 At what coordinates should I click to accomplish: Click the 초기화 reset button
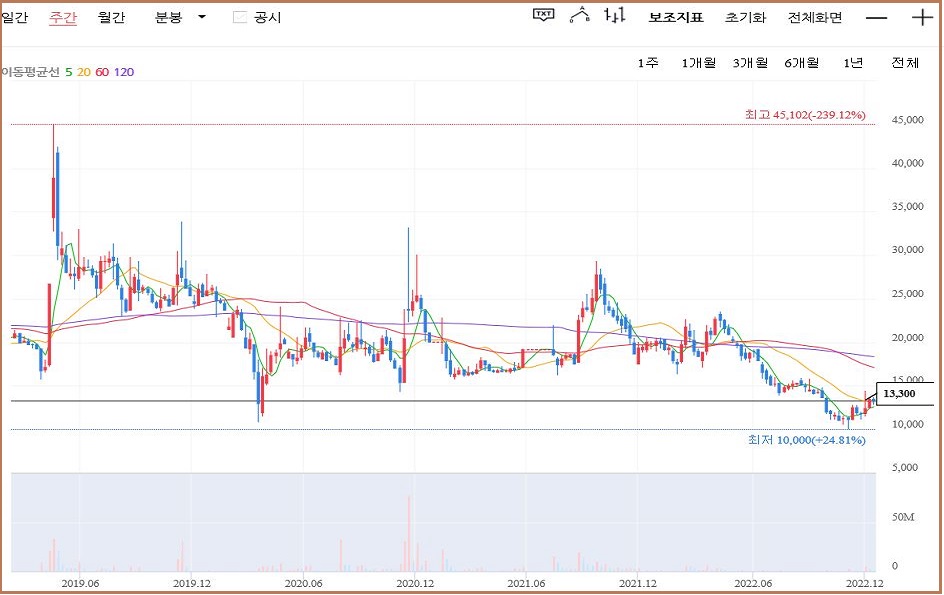745,17
